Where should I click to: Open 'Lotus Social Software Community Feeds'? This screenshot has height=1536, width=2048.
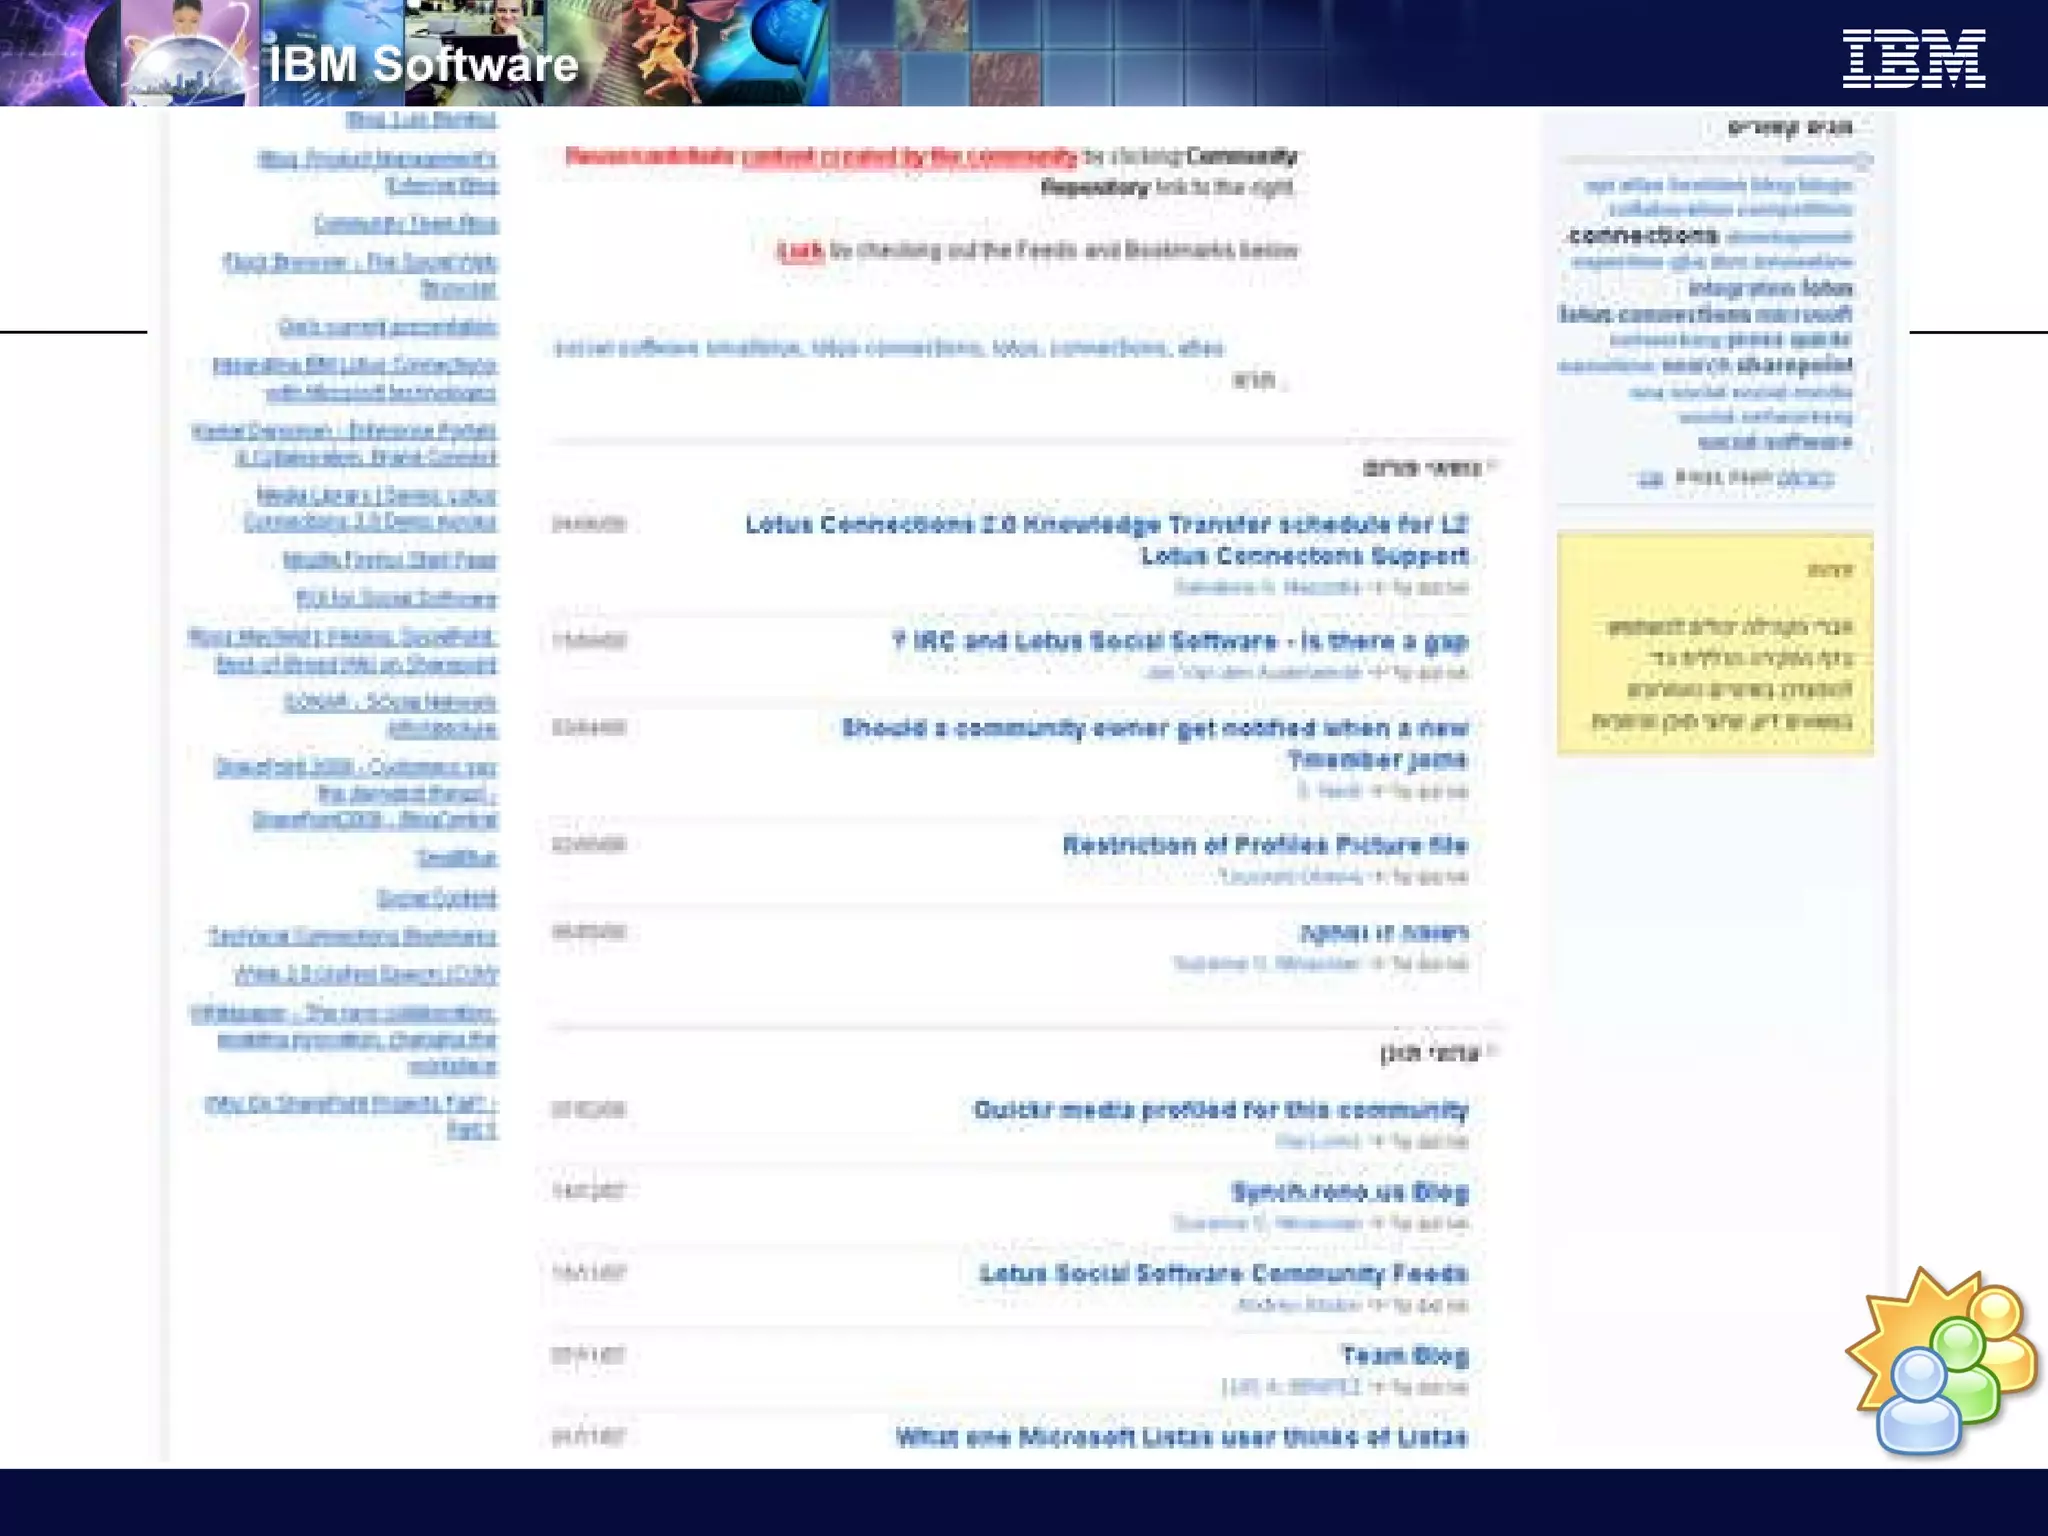point(1223,1274)
